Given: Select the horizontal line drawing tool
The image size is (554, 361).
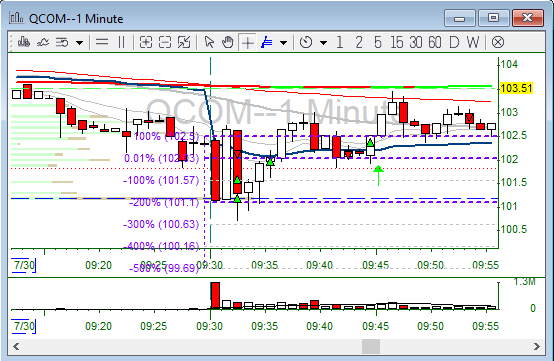Looking at the screenshot, I should (x=102, y=42).
